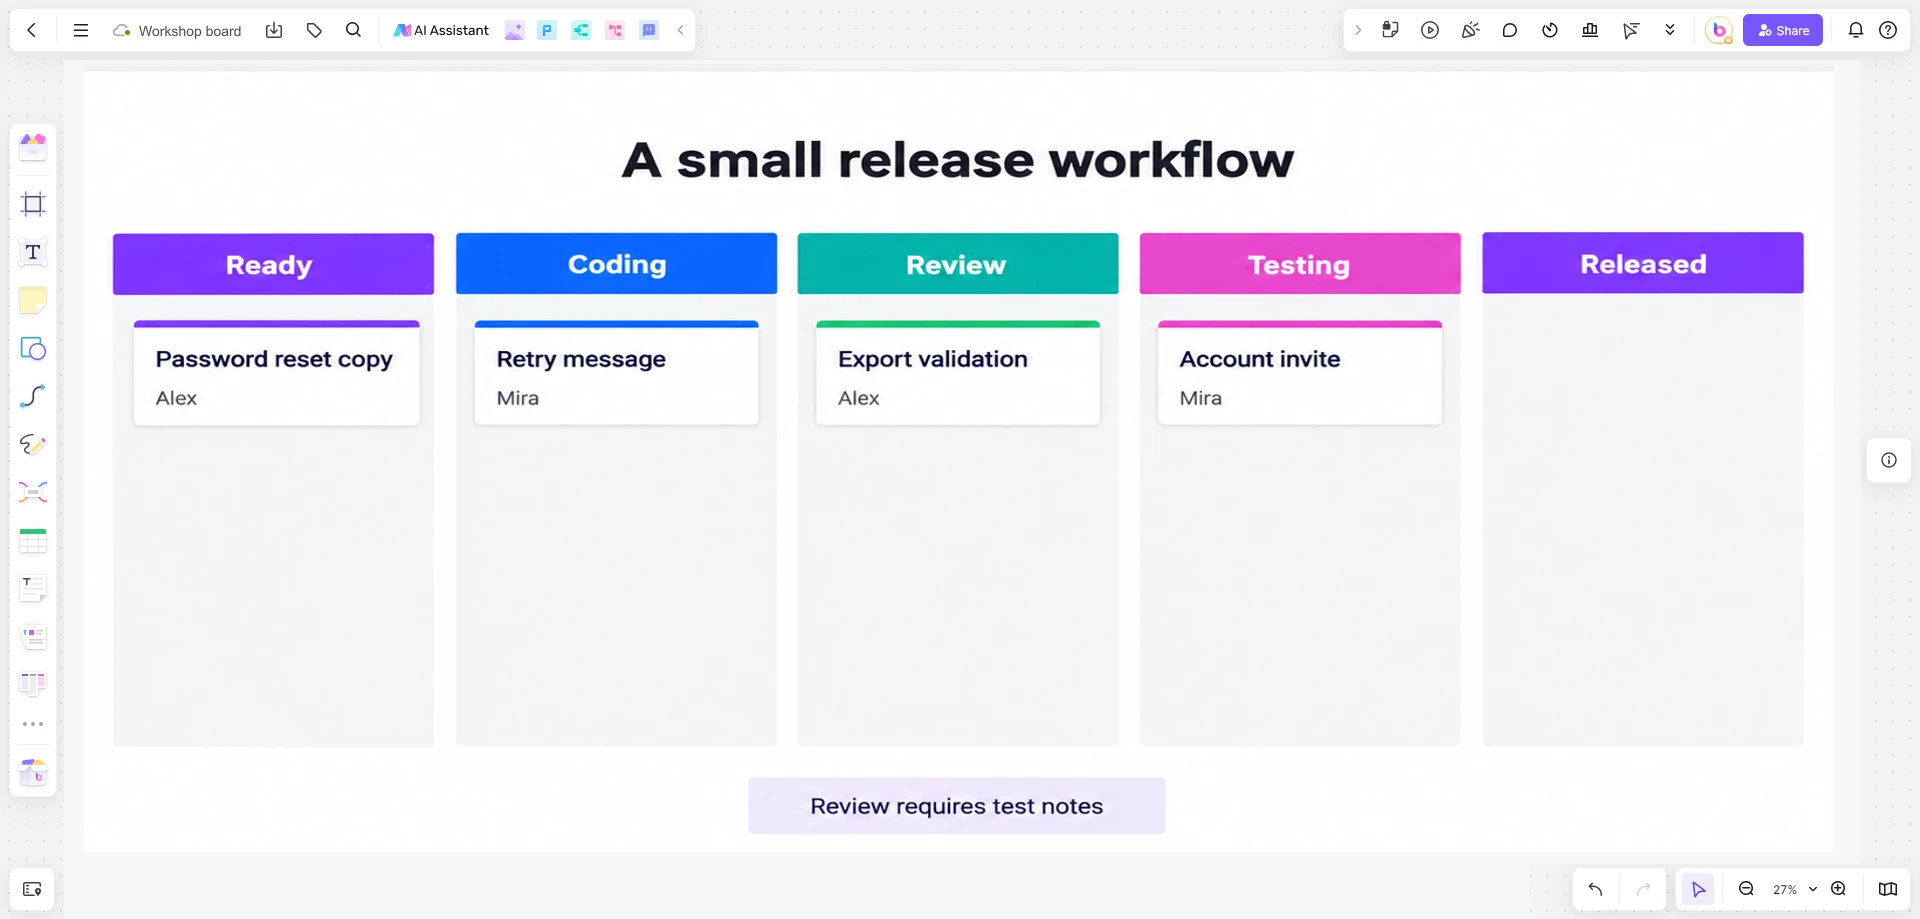Open the 27% zoom level dropdown
This screenshot has height=919, width=1920.
(1794, 889)
